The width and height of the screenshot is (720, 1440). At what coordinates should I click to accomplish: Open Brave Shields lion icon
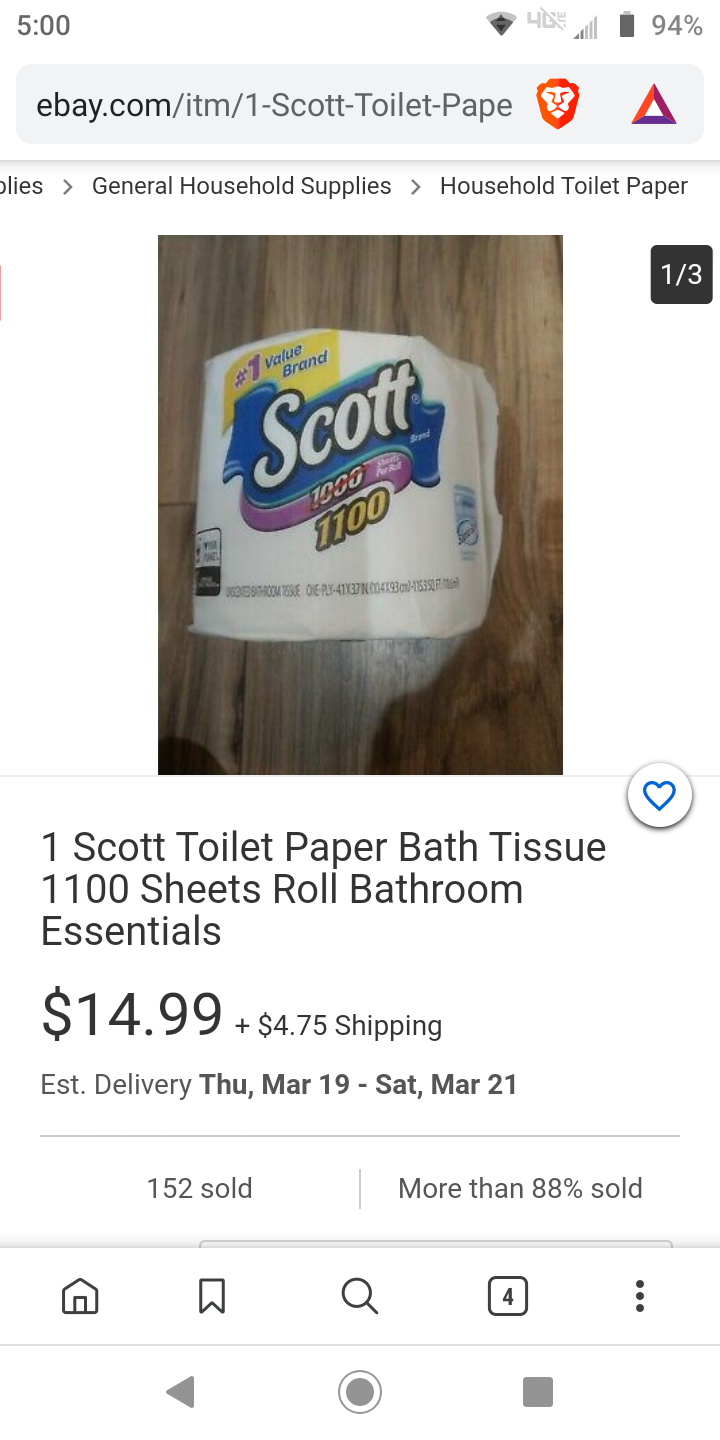pyautogui.click(x=558, y=105)
